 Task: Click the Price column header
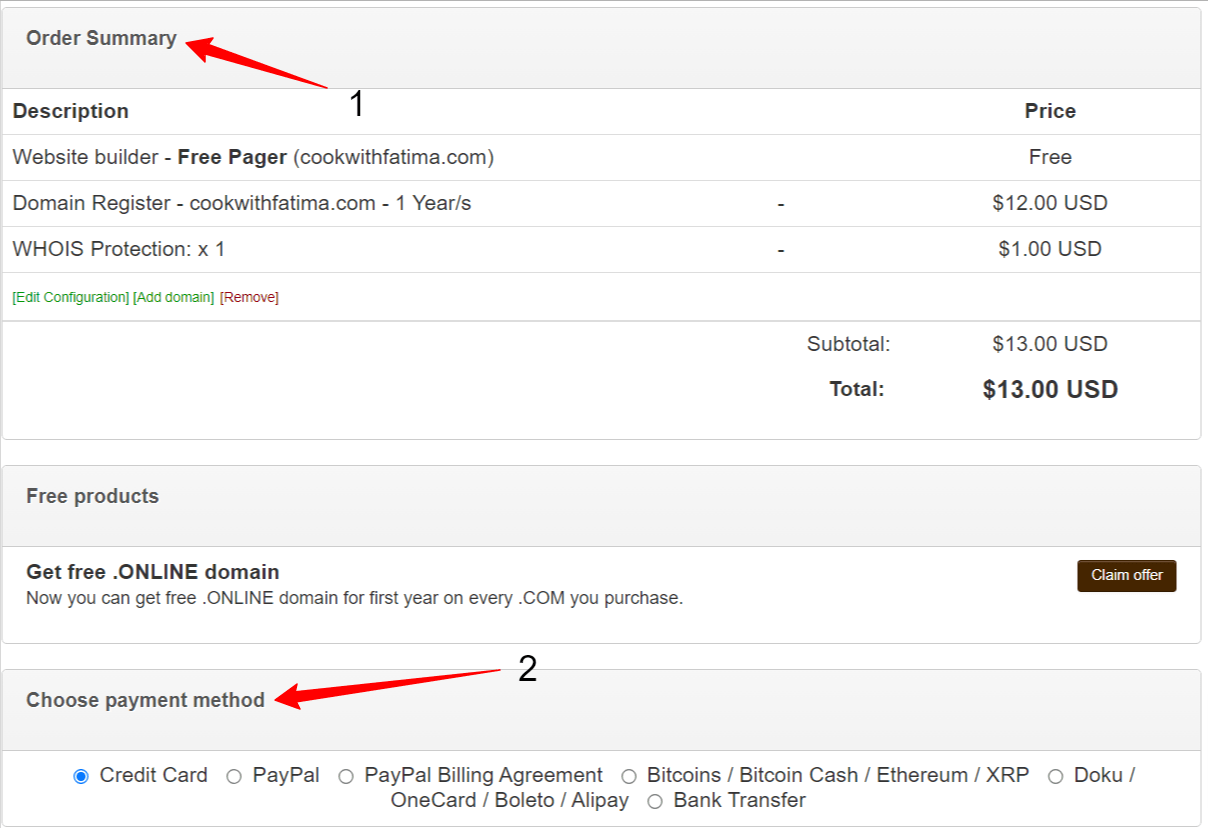point(1050,111)
